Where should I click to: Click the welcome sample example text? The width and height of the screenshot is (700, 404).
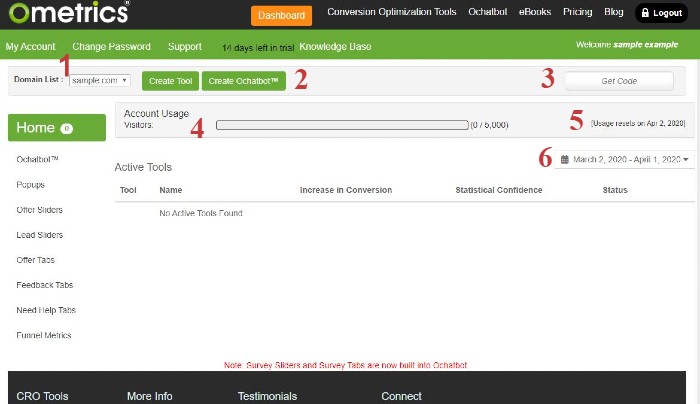click(627, 45)
